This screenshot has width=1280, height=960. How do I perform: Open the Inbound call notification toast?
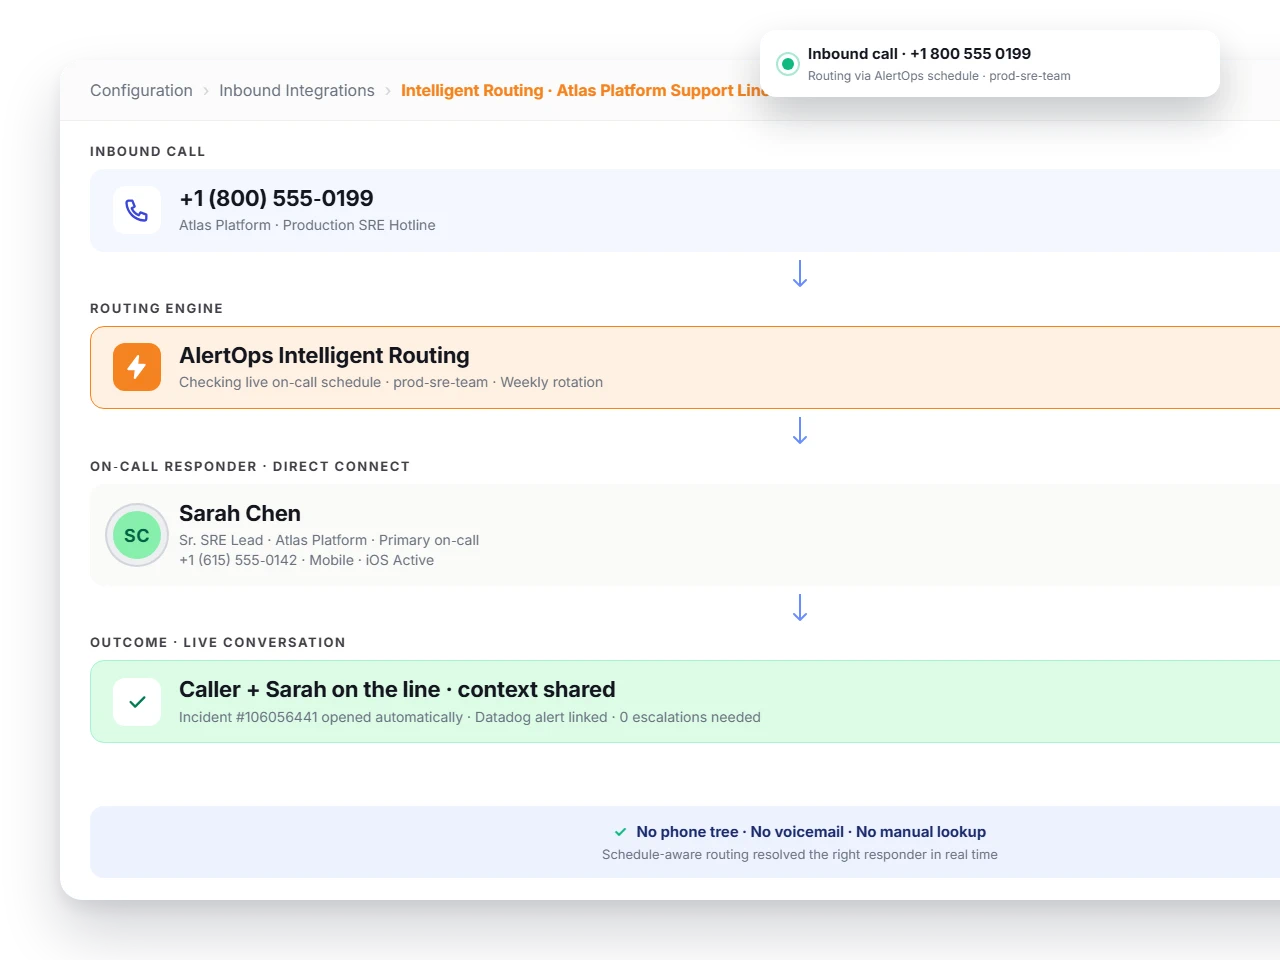(x=990, y=64)
